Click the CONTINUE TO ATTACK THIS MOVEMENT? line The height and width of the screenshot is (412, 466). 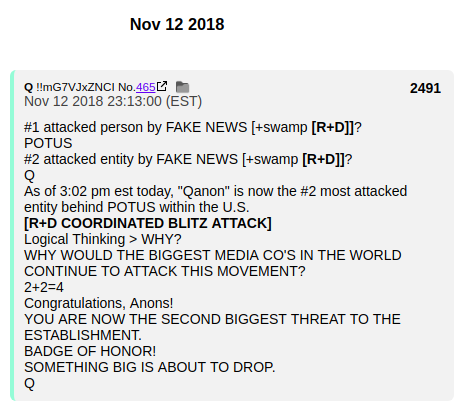pos(165,271)
